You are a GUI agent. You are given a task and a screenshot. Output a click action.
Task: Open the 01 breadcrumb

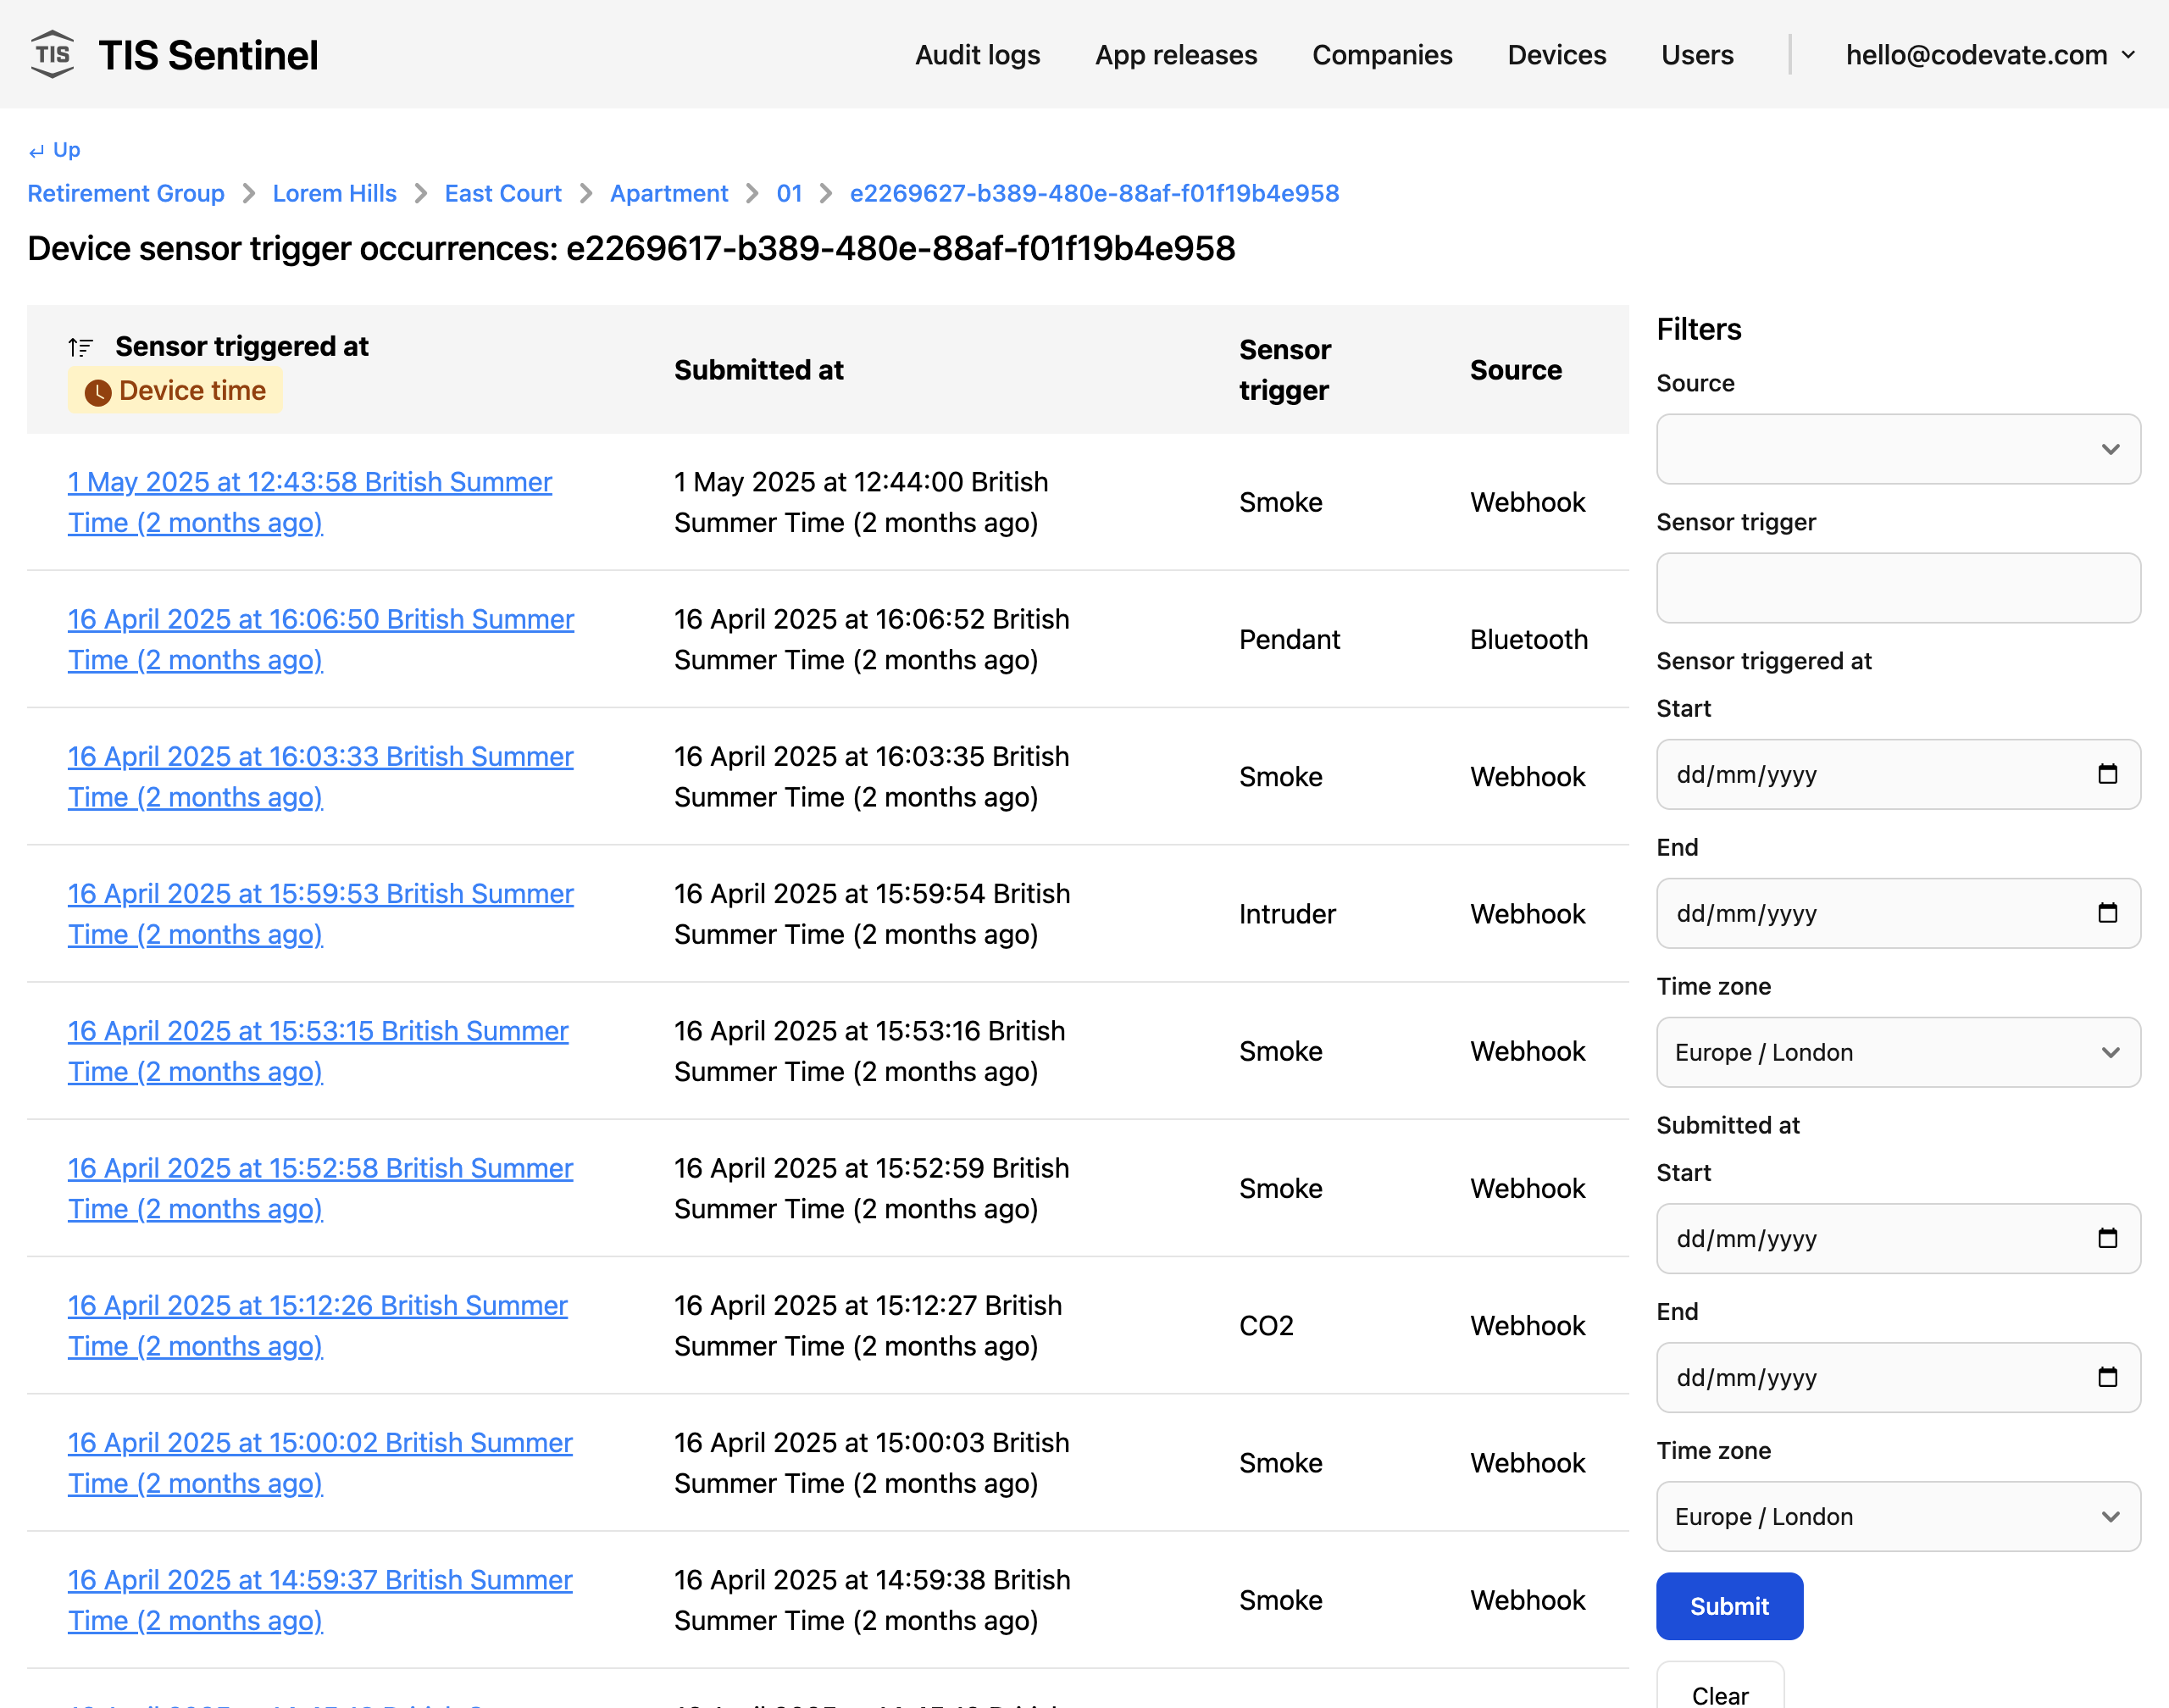(x=789, y=193)
